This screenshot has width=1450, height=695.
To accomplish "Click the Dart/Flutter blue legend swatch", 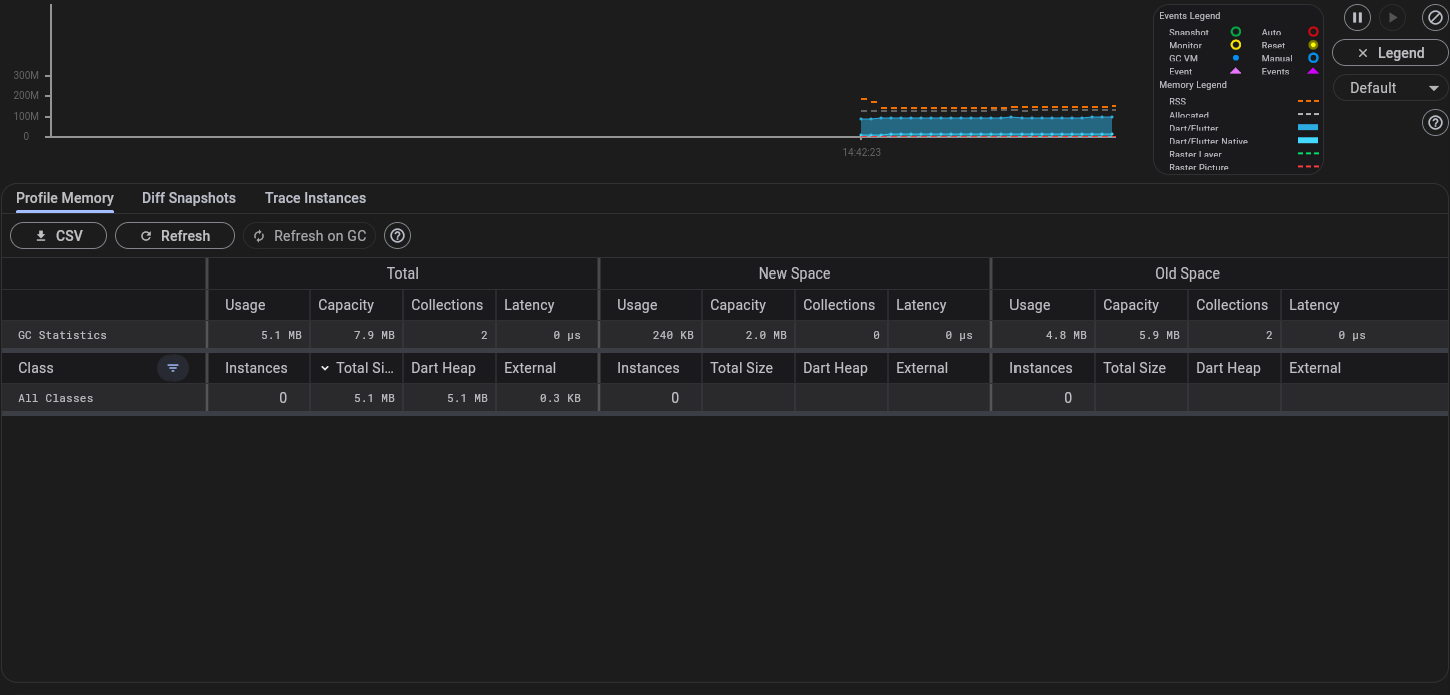I will pyautogui.click(x=1308, y=128).
